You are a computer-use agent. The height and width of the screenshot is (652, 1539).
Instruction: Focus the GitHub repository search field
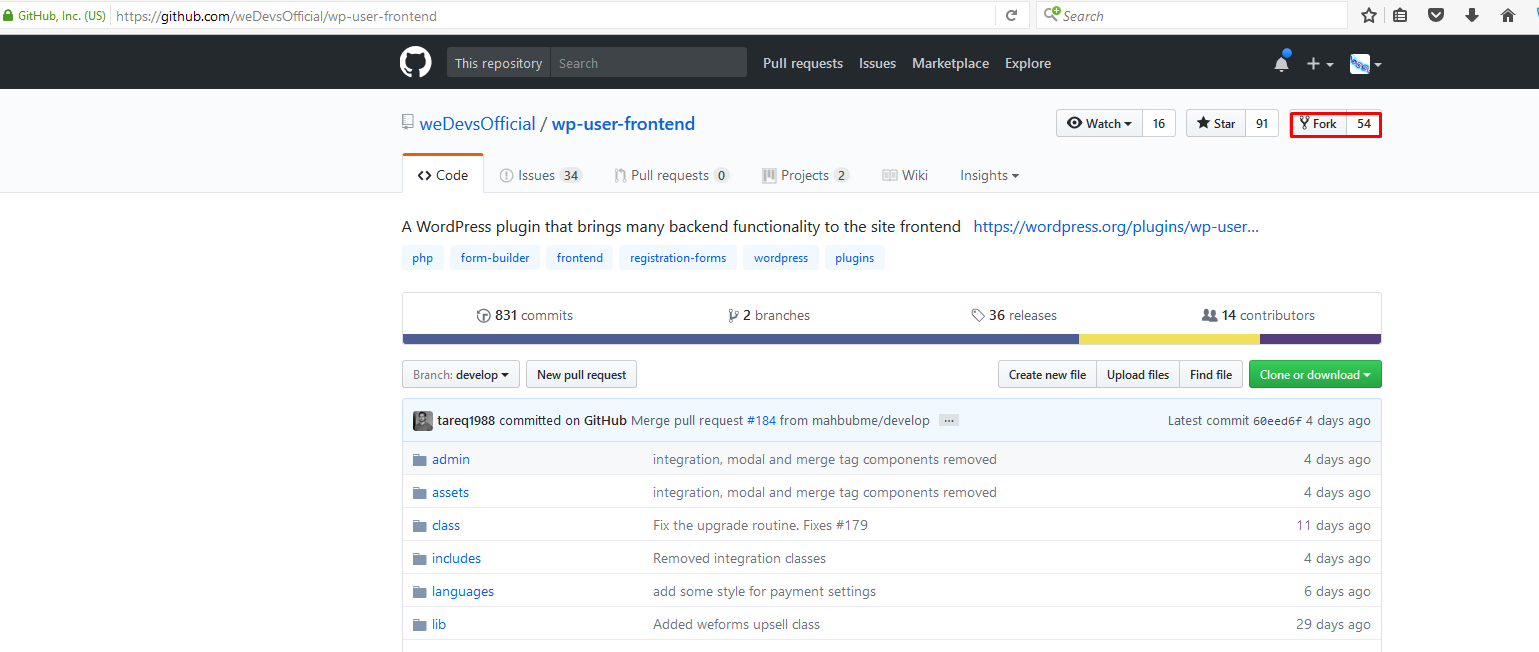648,63
